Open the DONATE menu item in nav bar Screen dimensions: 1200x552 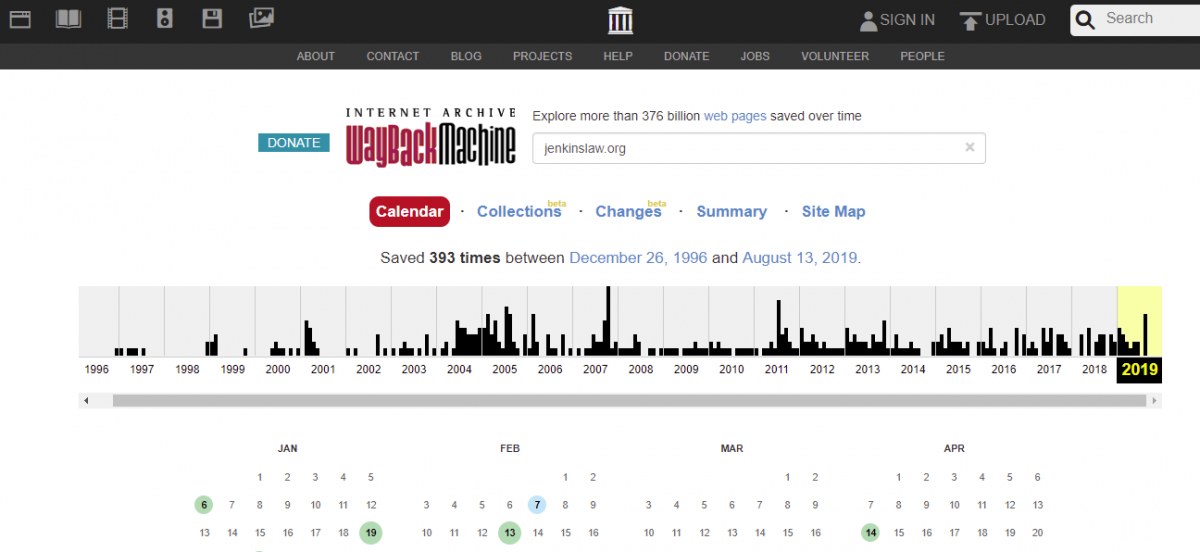tap(687, 56)
